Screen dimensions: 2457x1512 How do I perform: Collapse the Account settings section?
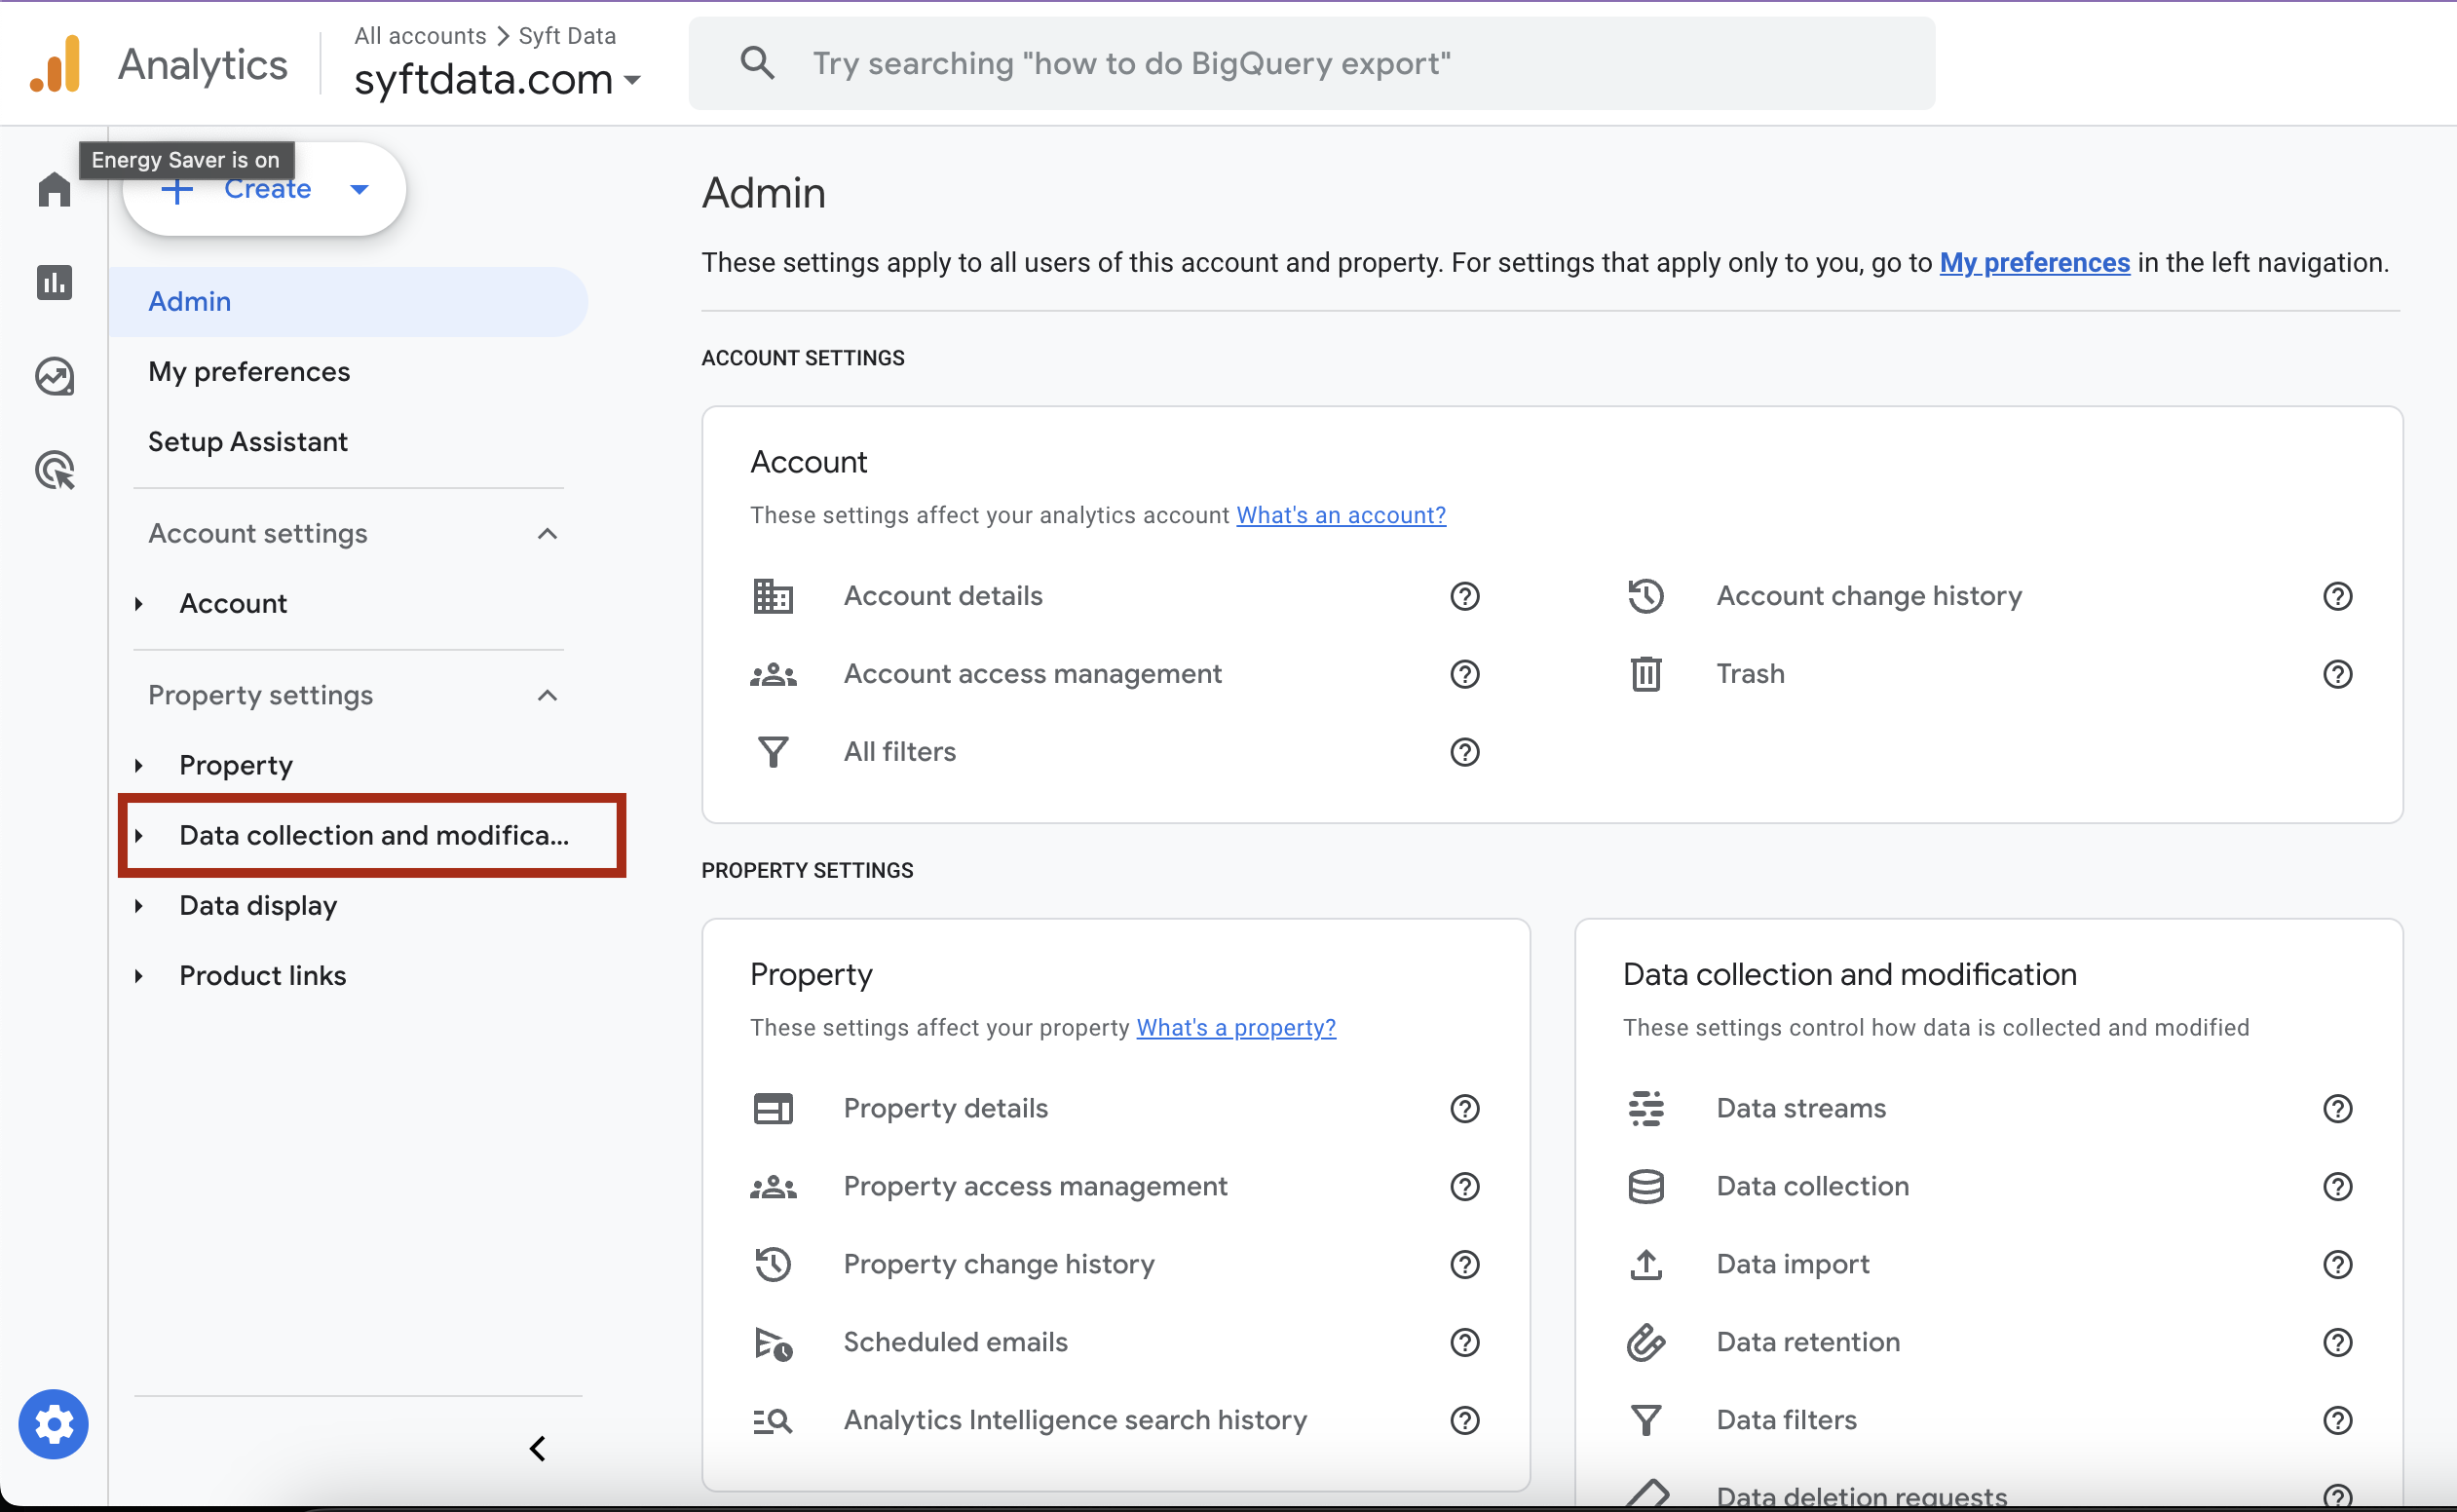547,534
